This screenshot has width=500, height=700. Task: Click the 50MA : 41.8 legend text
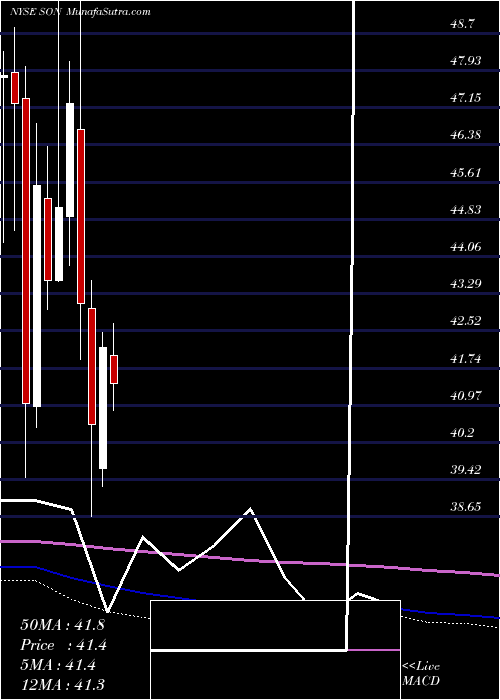(x=62, y=625)
